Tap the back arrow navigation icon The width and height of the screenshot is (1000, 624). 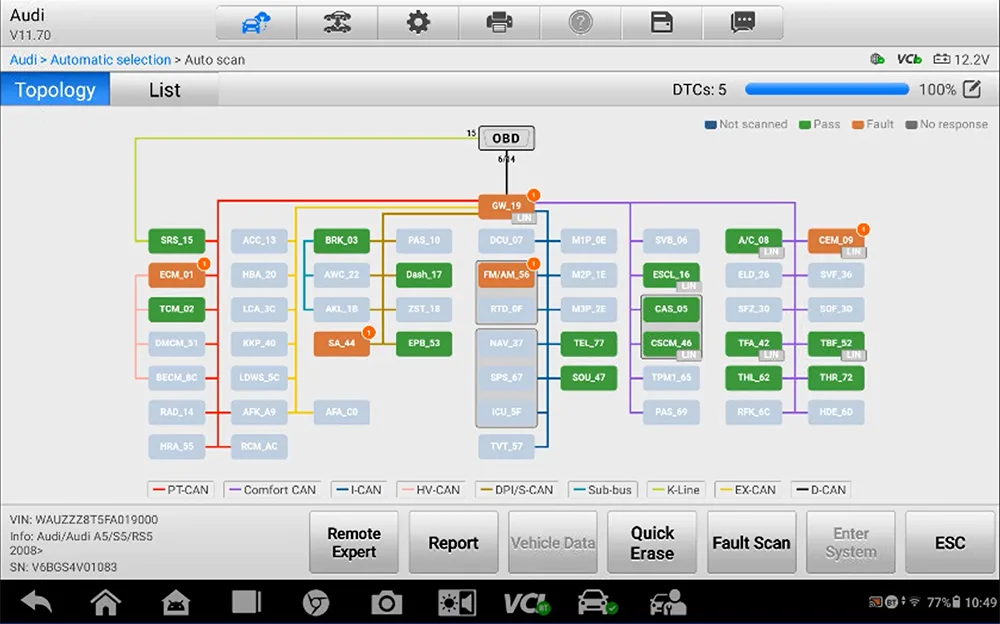36,602
